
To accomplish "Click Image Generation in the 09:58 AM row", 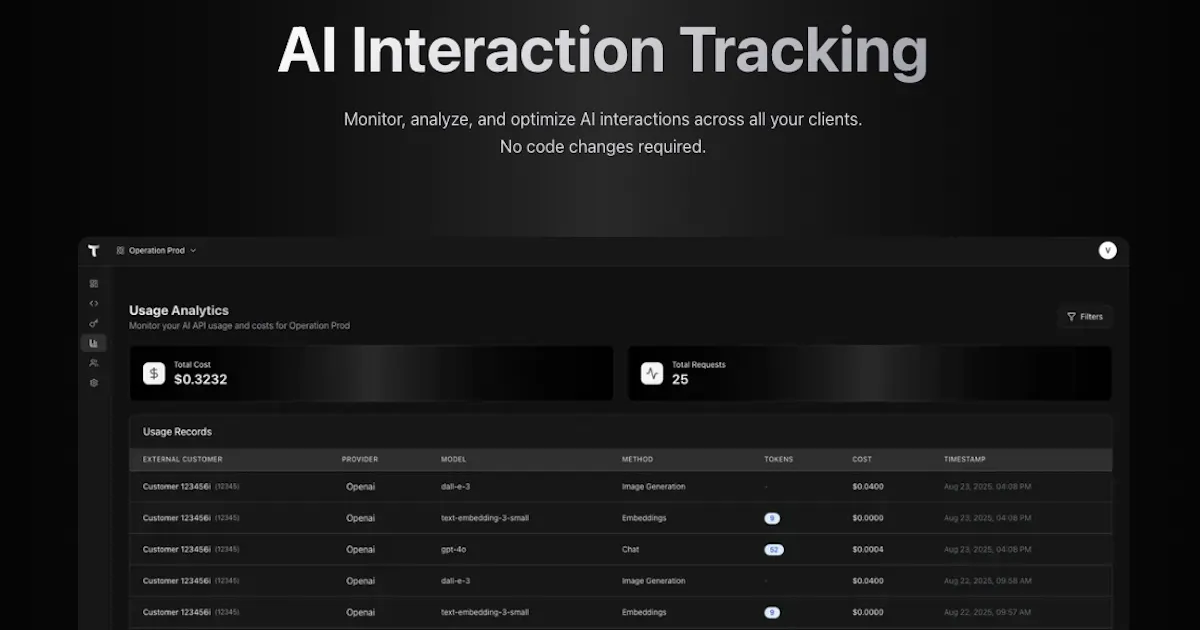I will point(654,581).
